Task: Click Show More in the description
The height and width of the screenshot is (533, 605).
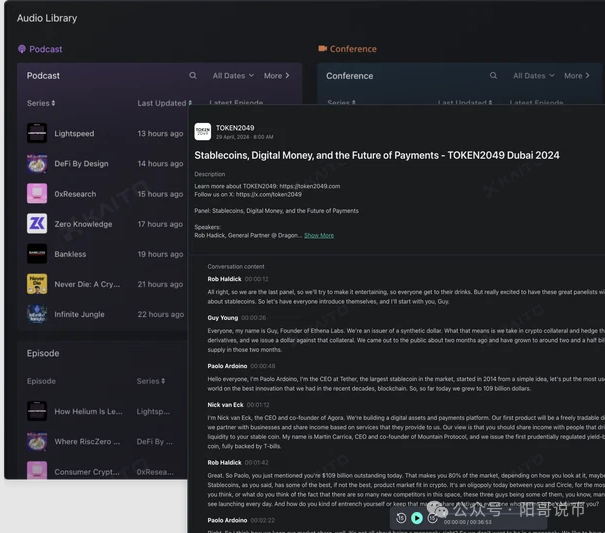Action: [319, 235]
